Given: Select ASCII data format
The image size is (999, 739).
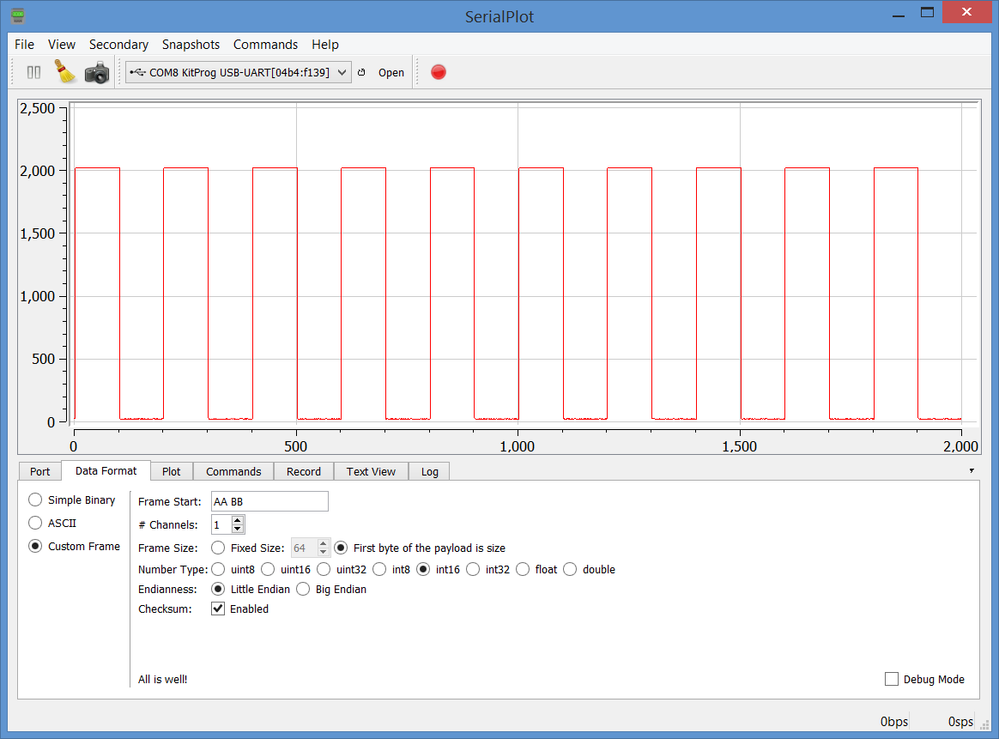Looking at the screenshot, I should tap(33, 523).
